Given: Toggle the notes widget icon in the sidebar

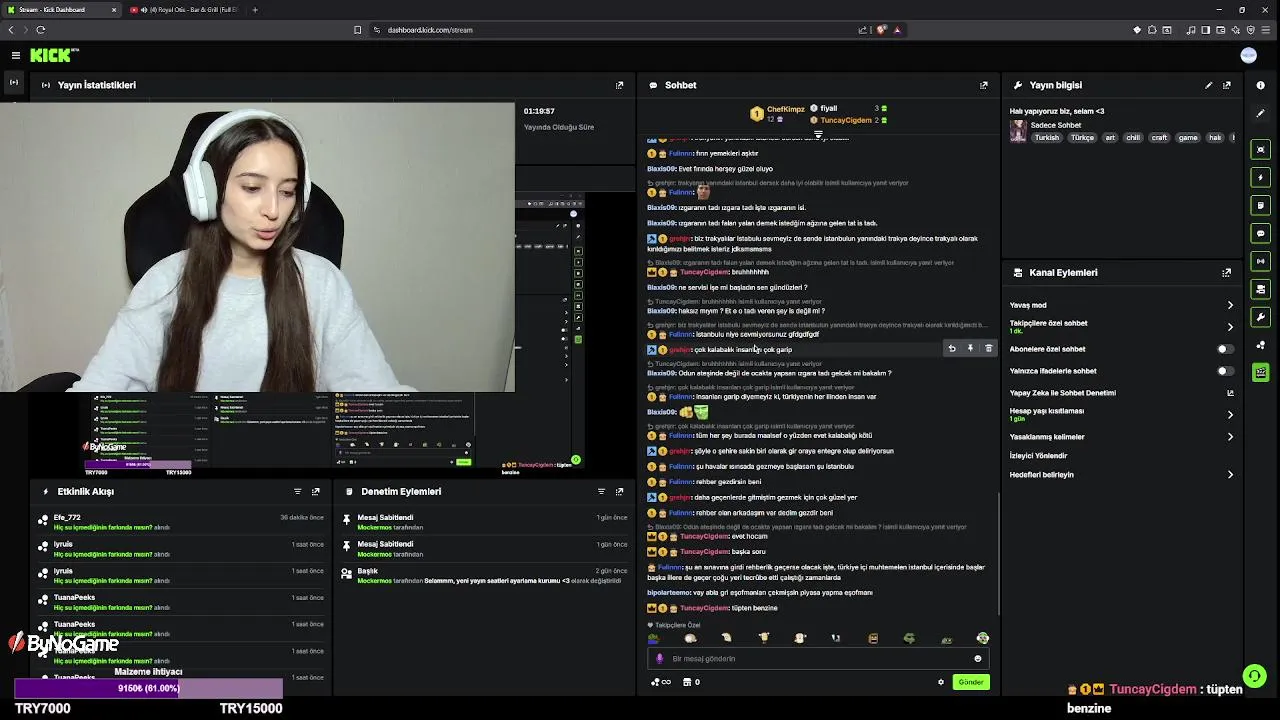Looking at the screenshot, I should click(1261, 205).
